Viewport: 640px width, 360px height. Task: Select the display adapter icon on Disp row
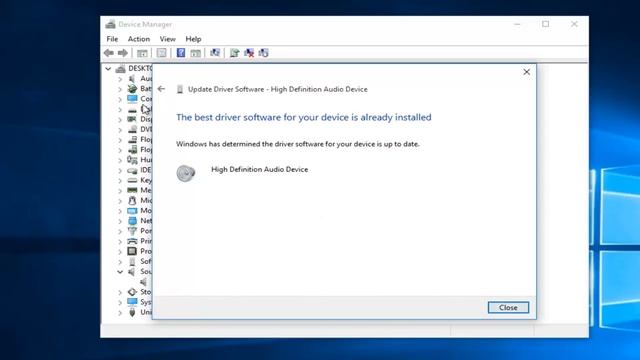point(132,119)
